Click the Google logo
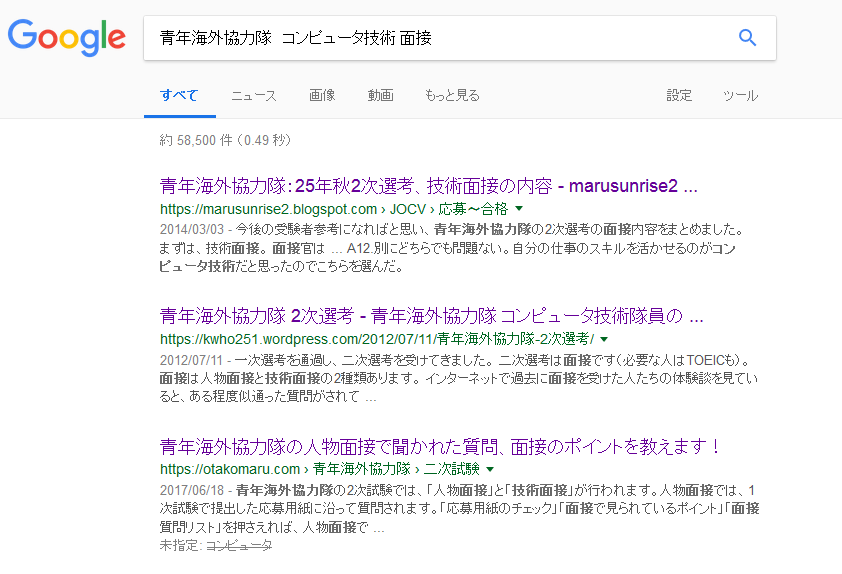Screen dimensions: 842x574 pos(67,38)
